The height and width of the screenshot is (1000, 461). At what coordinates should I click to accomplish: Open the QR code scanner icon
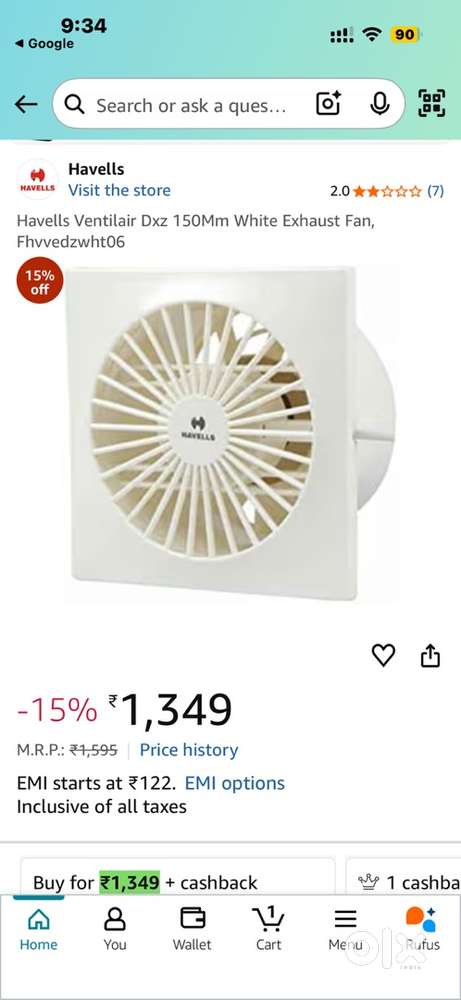click(x=432, y=103)
